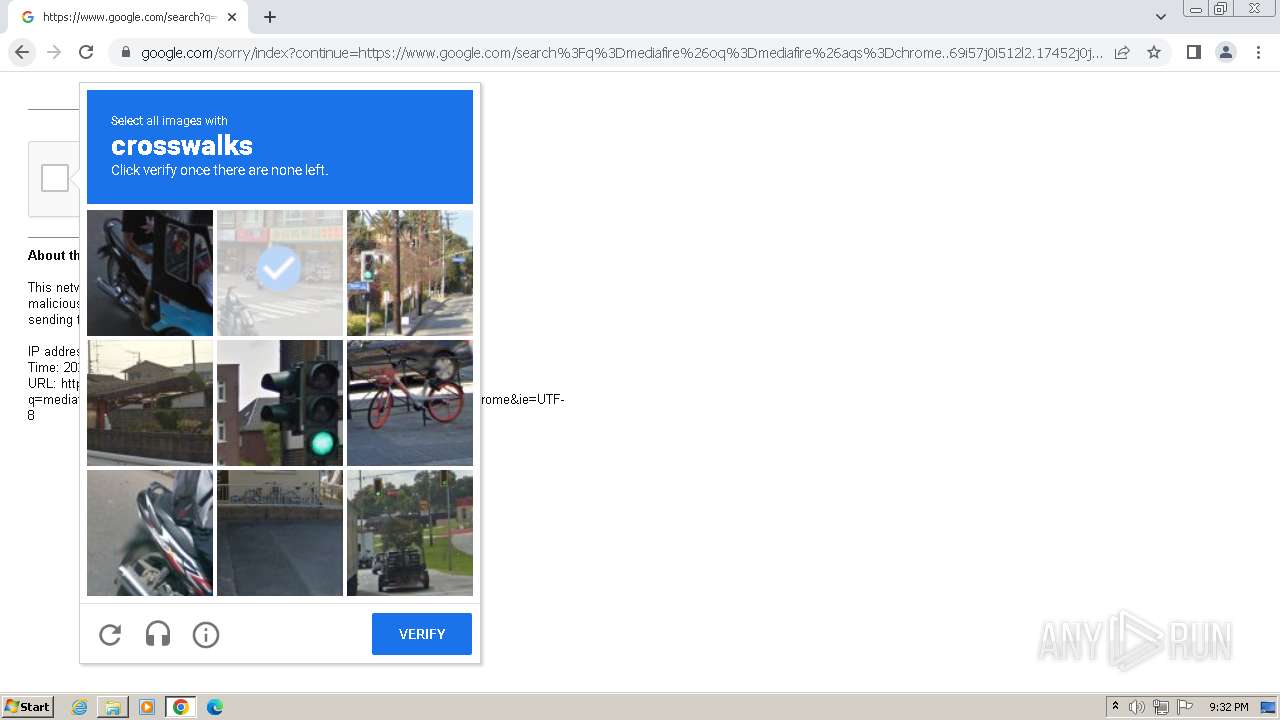Select the motorcycle sidecar image tile
Viewport: 1280px width, 720px height.
click(150, 273)
